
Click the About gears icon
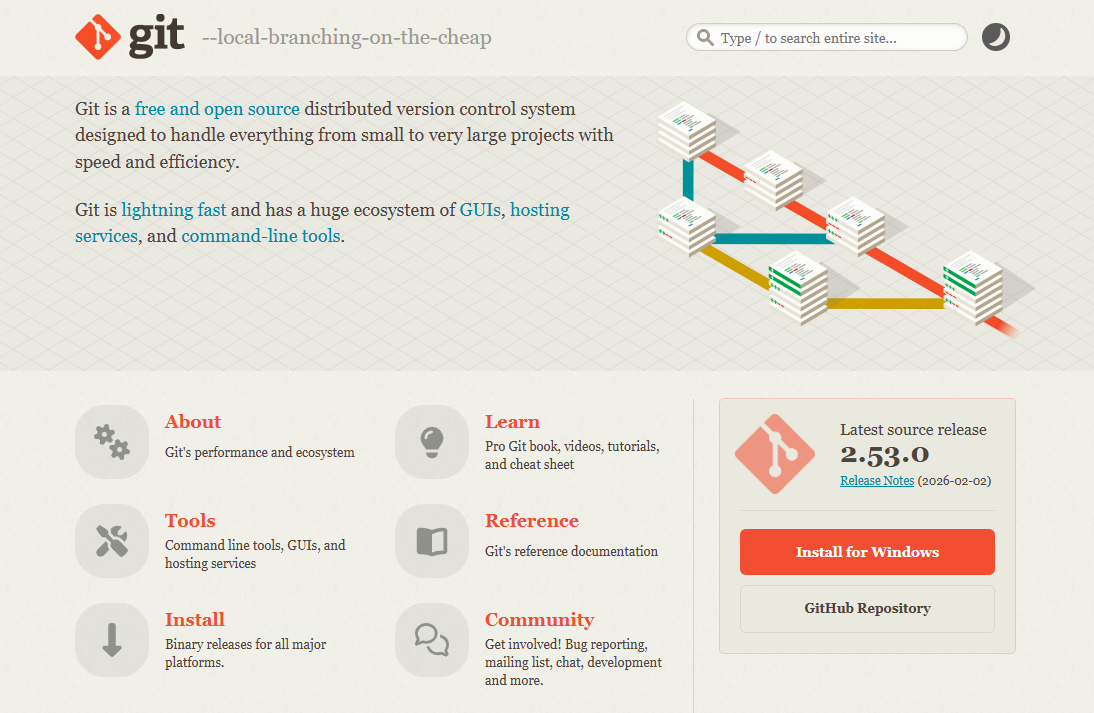112,442
